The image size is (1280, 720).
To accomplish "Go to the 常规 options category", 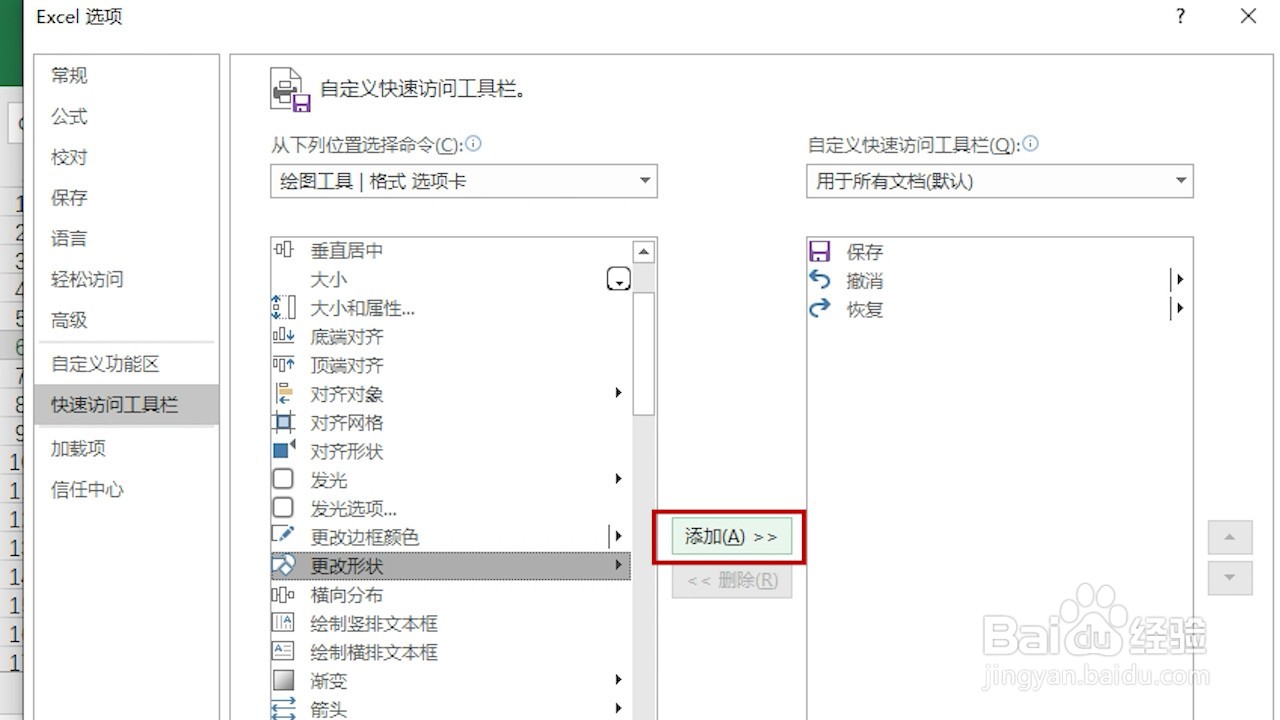I will click(x=68, y=75).
